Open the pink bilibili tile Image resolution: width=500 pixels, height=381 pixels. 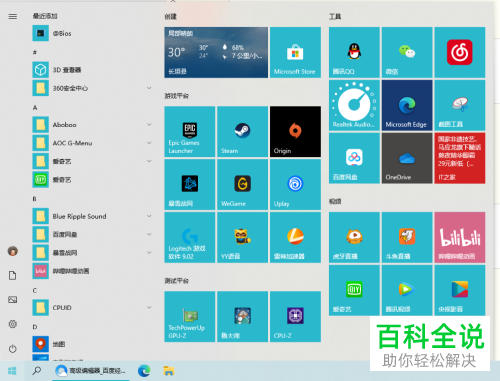tap(460, 237)
